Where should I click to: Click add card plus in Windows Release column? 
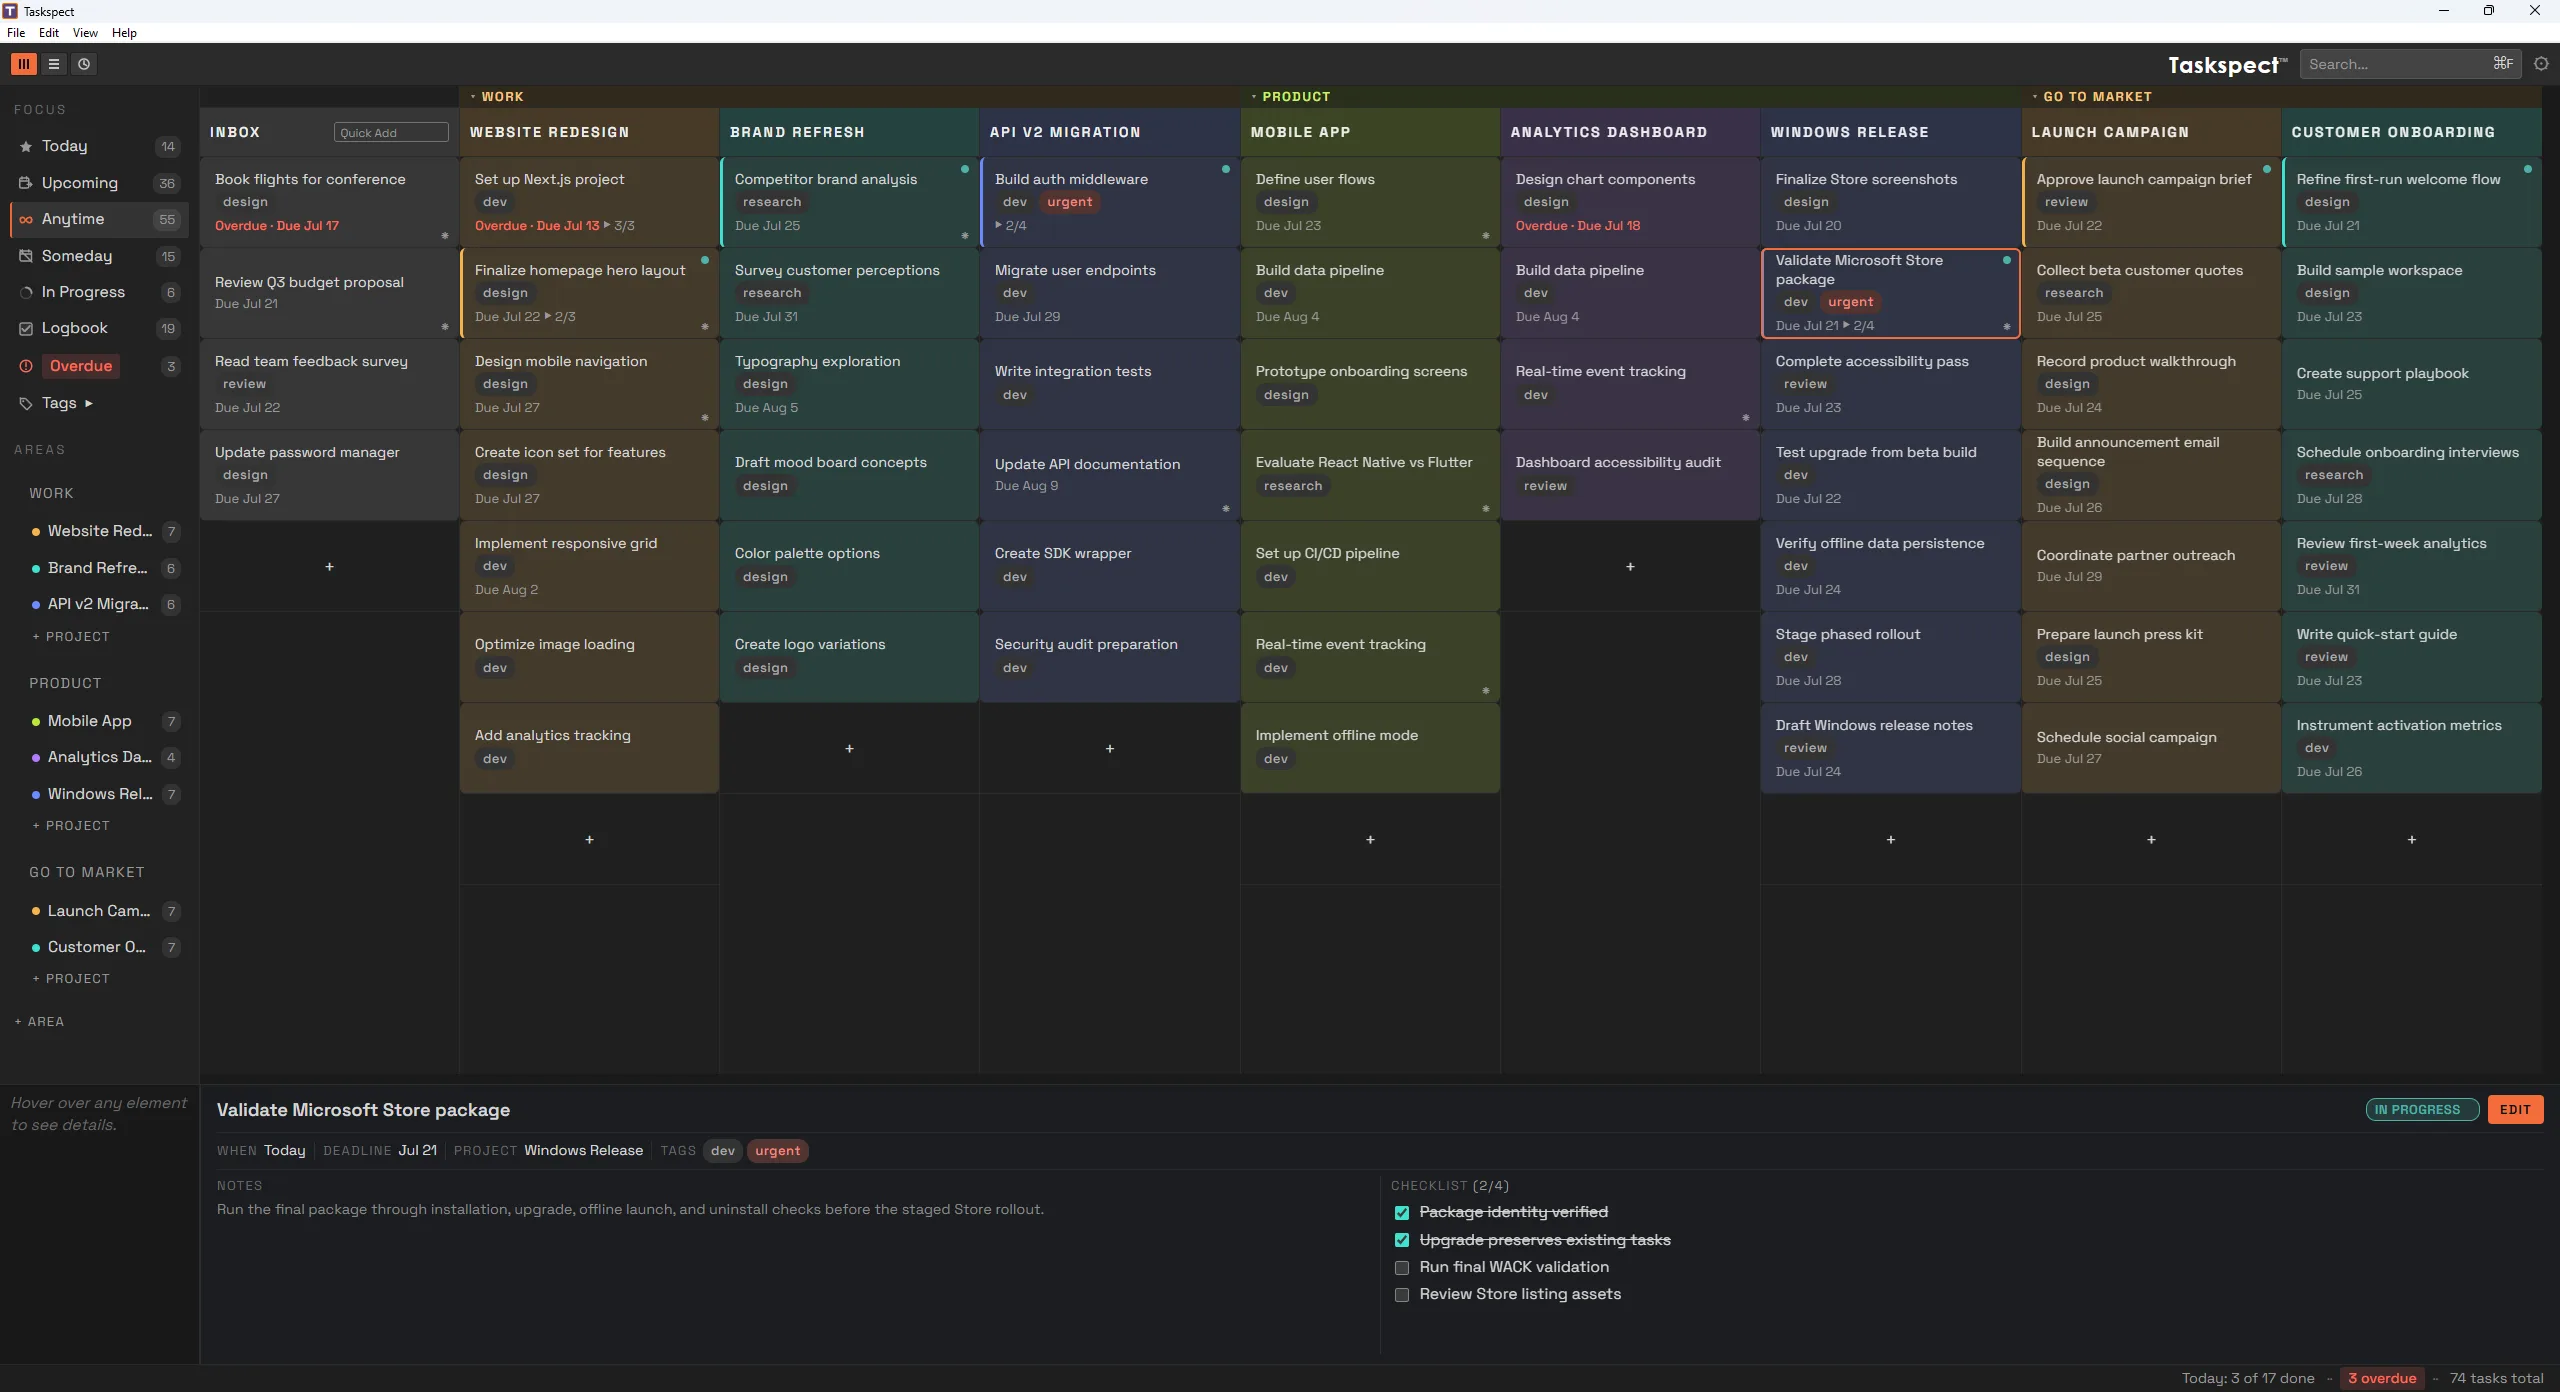tap(1890, 840)
